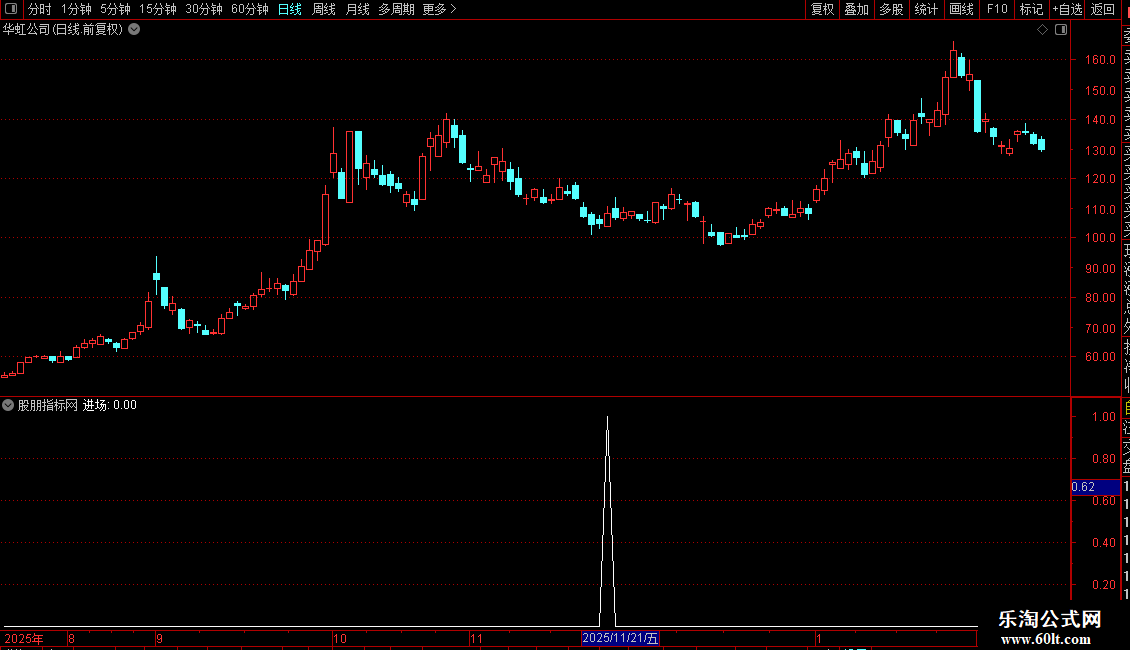This screenshot has height=650, width=1130.
Task: Click the 160.0 price axis label
Action: coord(1100,60)
